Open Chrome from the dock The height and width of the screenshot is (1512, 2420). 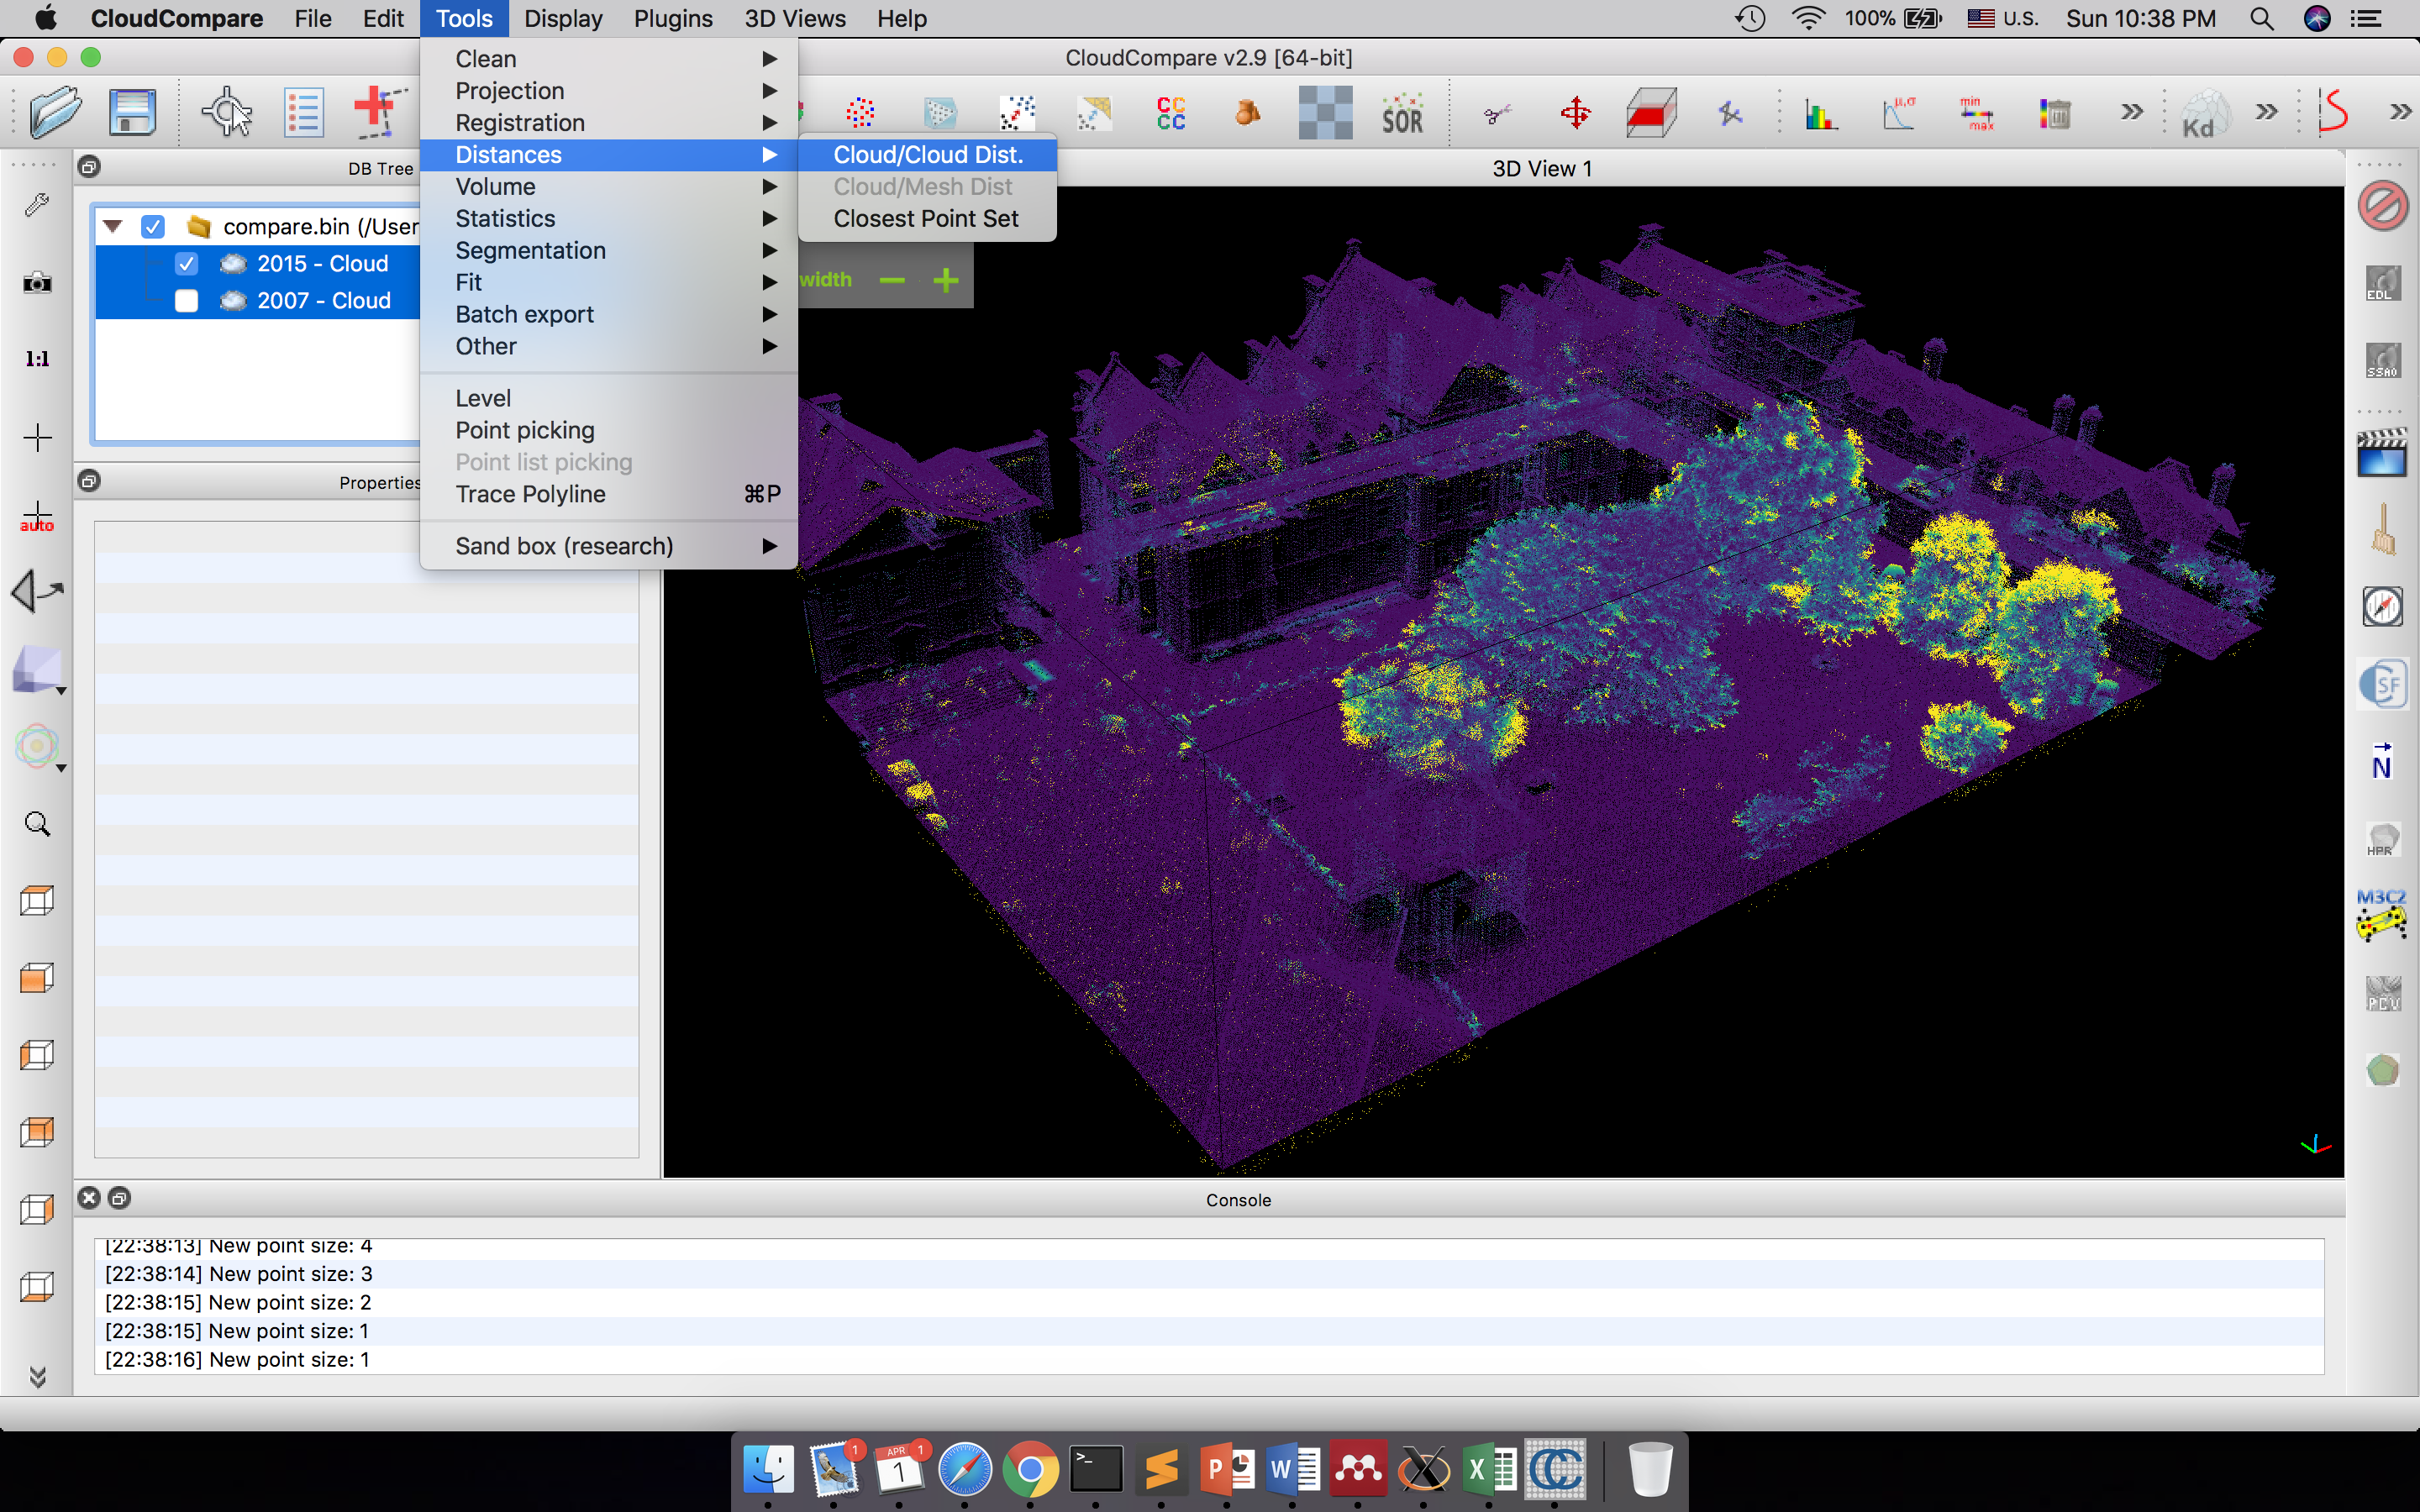[x=1030, y=1469]
